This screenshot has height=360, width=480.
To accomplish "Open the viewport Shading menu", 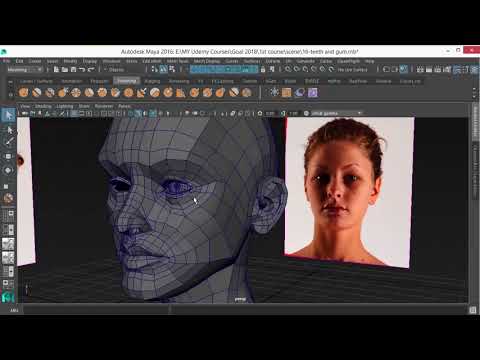I will point(43,106).
